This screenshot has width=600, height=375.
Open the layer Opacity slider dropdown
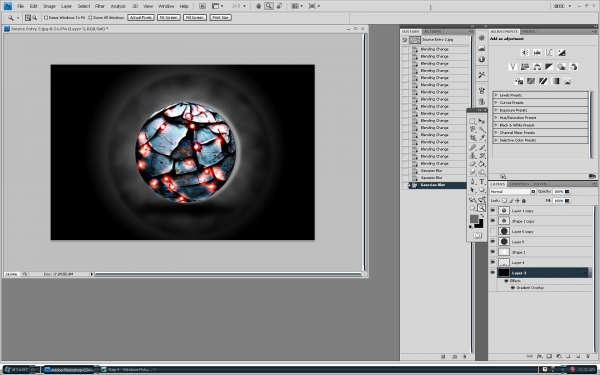(567, 191)
